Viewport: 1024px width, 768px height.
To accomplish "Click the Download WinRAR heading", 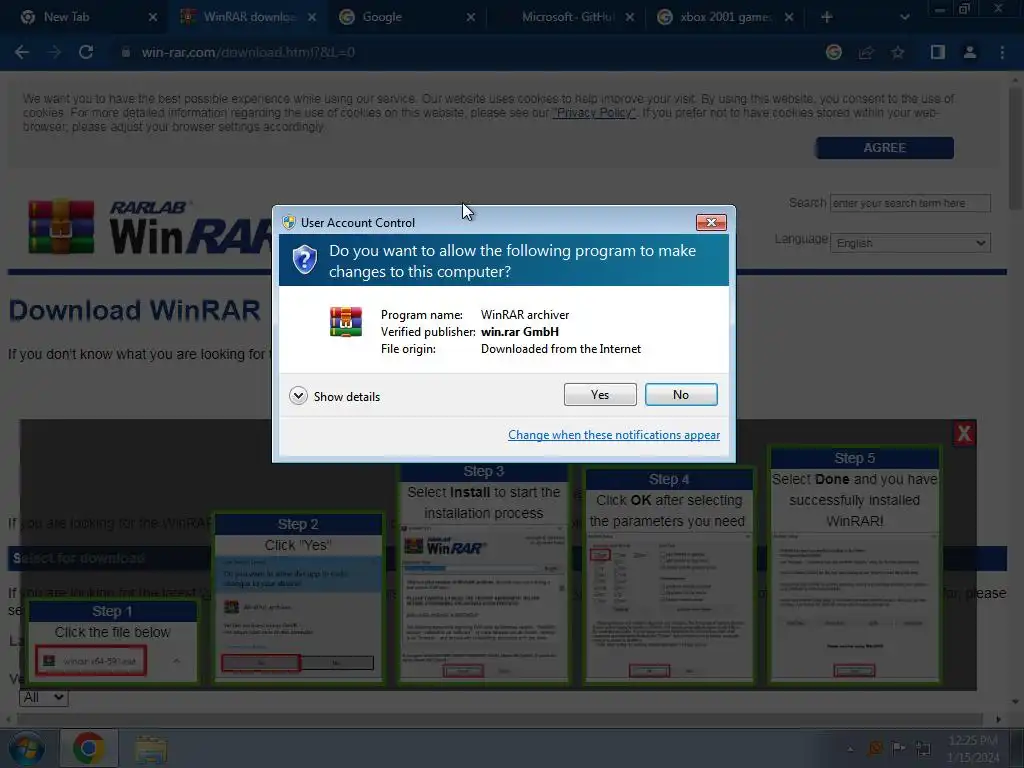I will (135, 311).
